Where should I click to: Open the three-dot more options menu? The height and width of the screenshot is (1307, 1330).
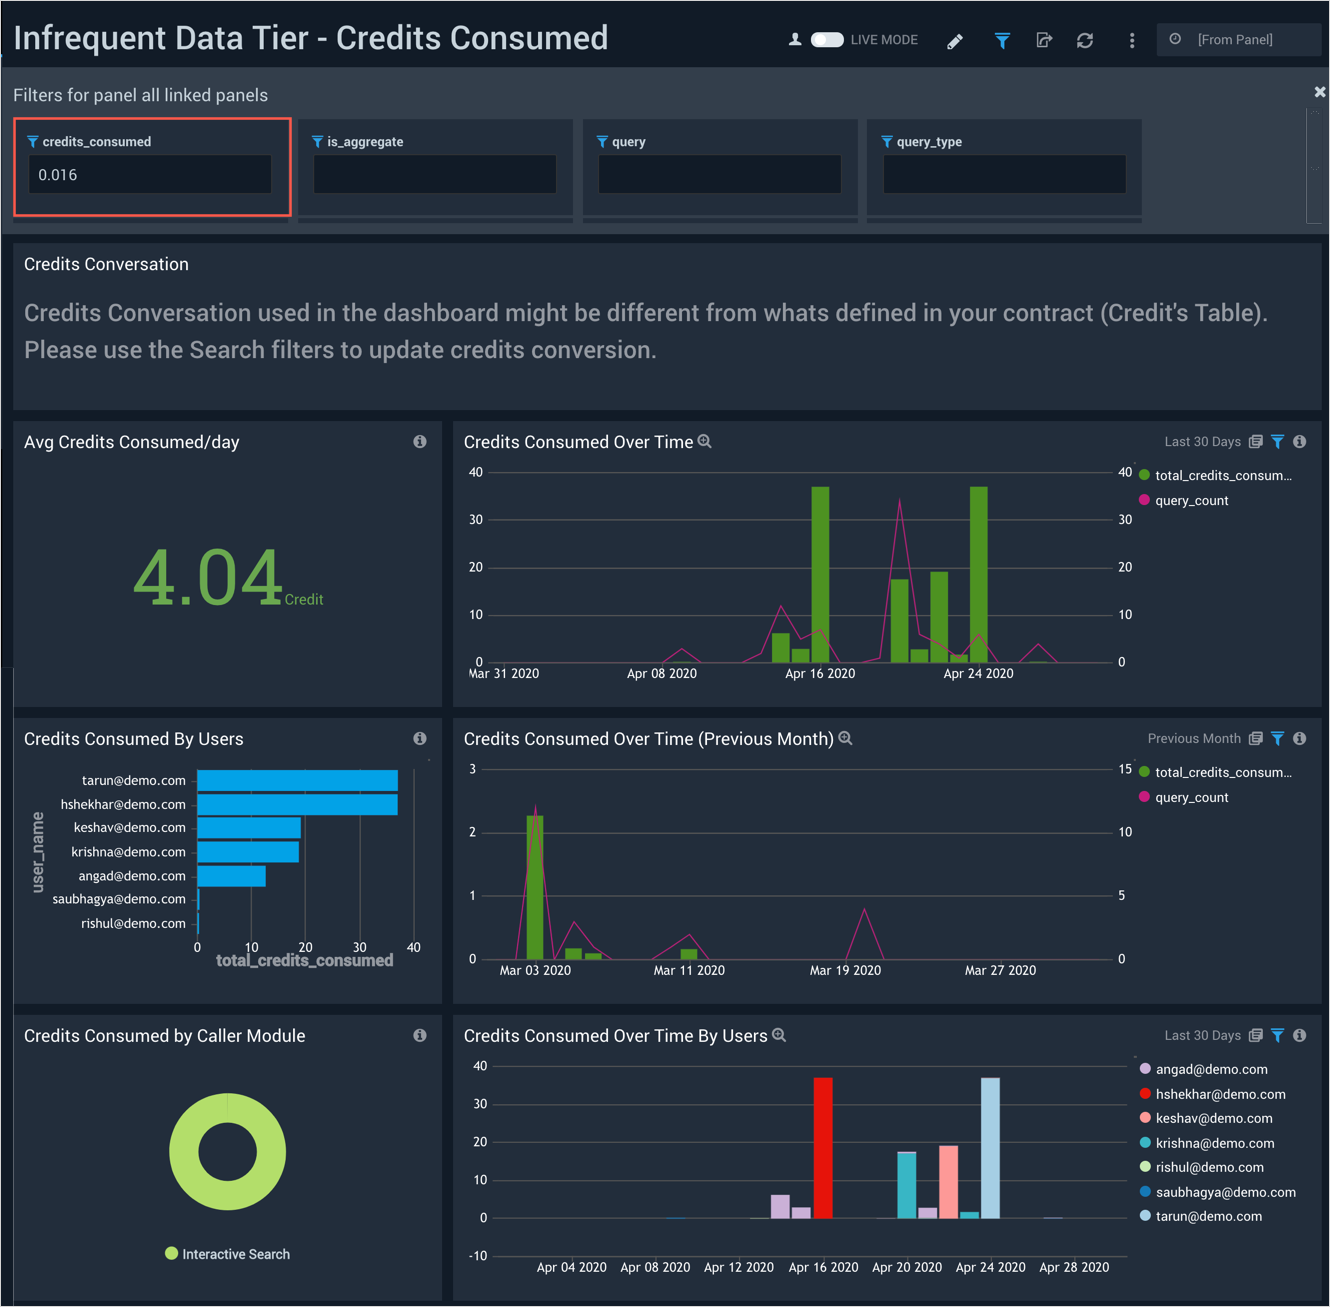[x=1132, y=41]
